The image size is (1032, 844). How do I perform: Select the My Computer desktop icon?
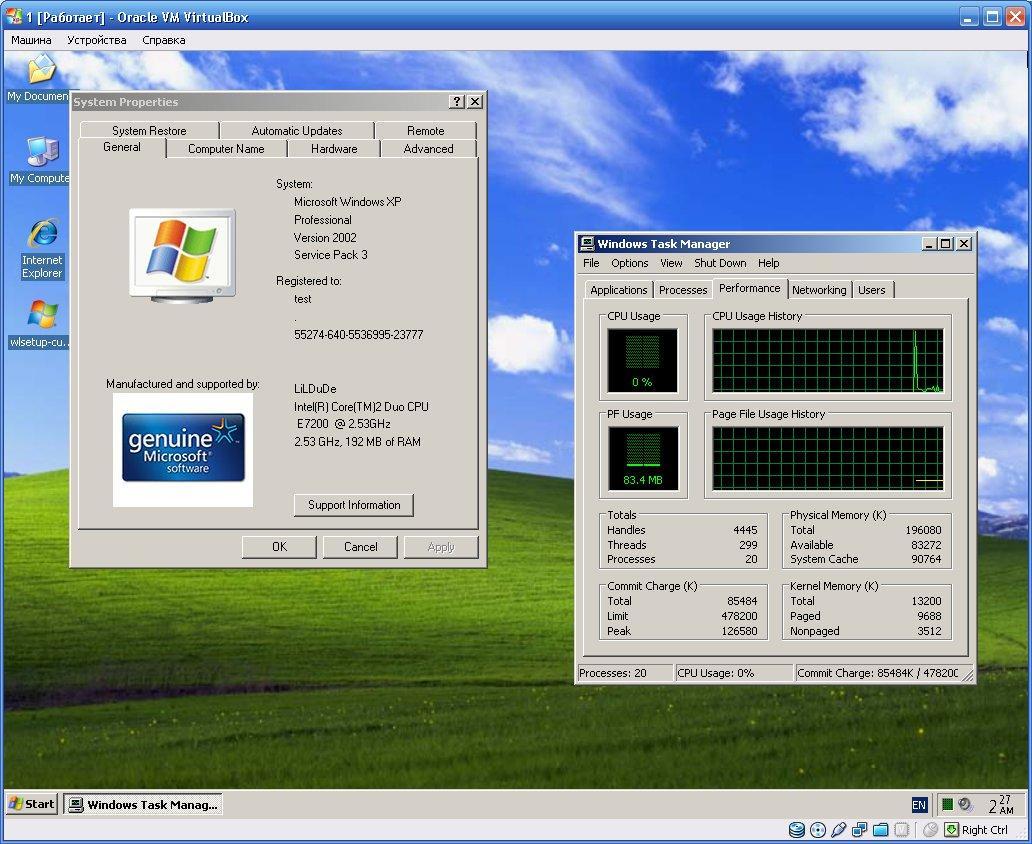tap(42, 153)
